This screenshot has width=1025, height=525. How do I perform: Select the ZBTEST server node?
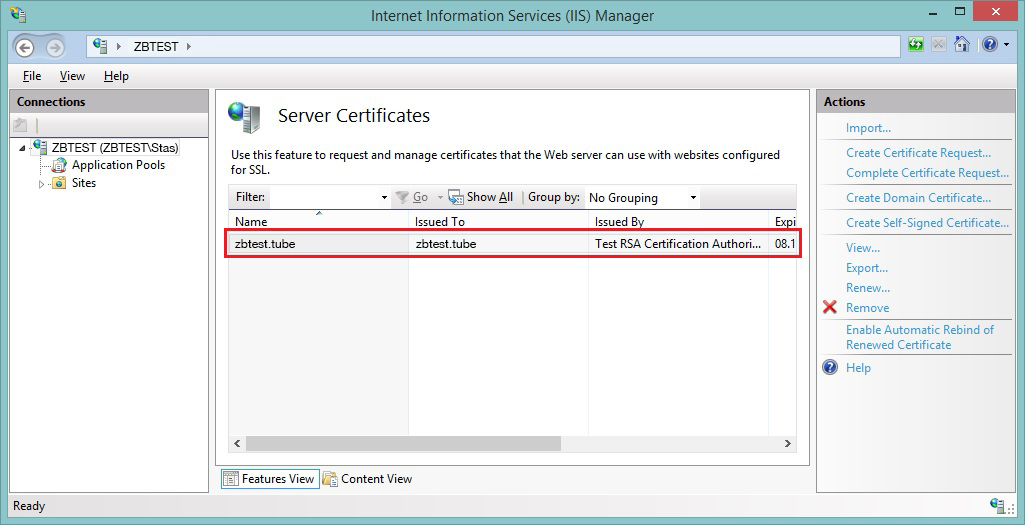coord(114,147)
